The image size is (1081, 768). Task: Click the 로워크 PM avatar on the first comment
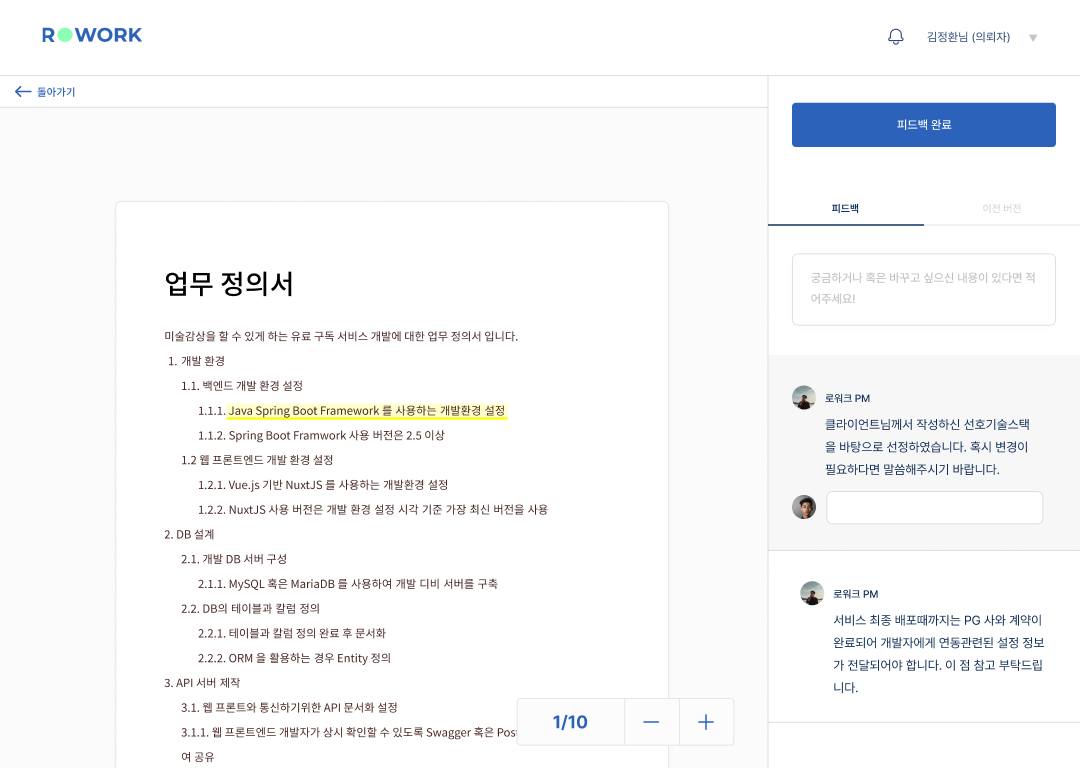pos(804,397)
